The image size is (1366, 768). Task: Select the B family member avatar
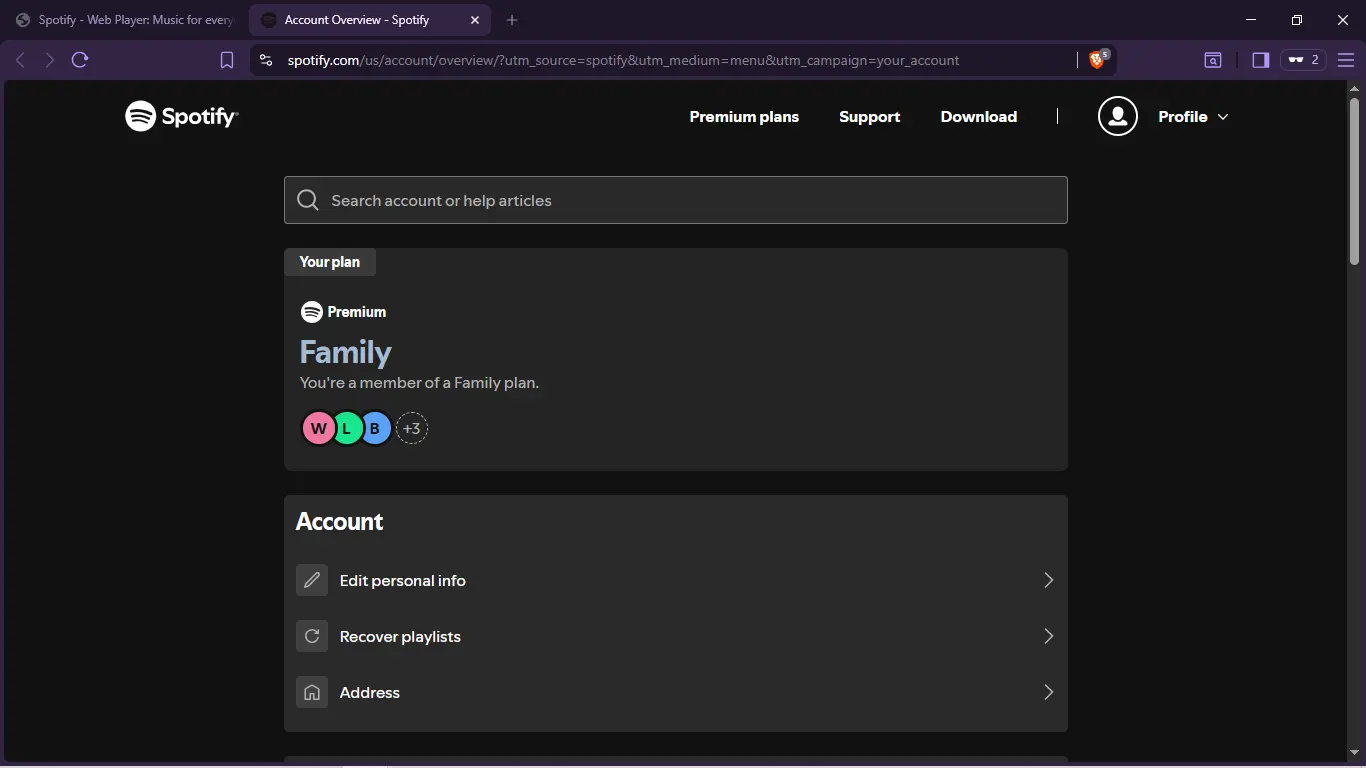click(375, 429)
